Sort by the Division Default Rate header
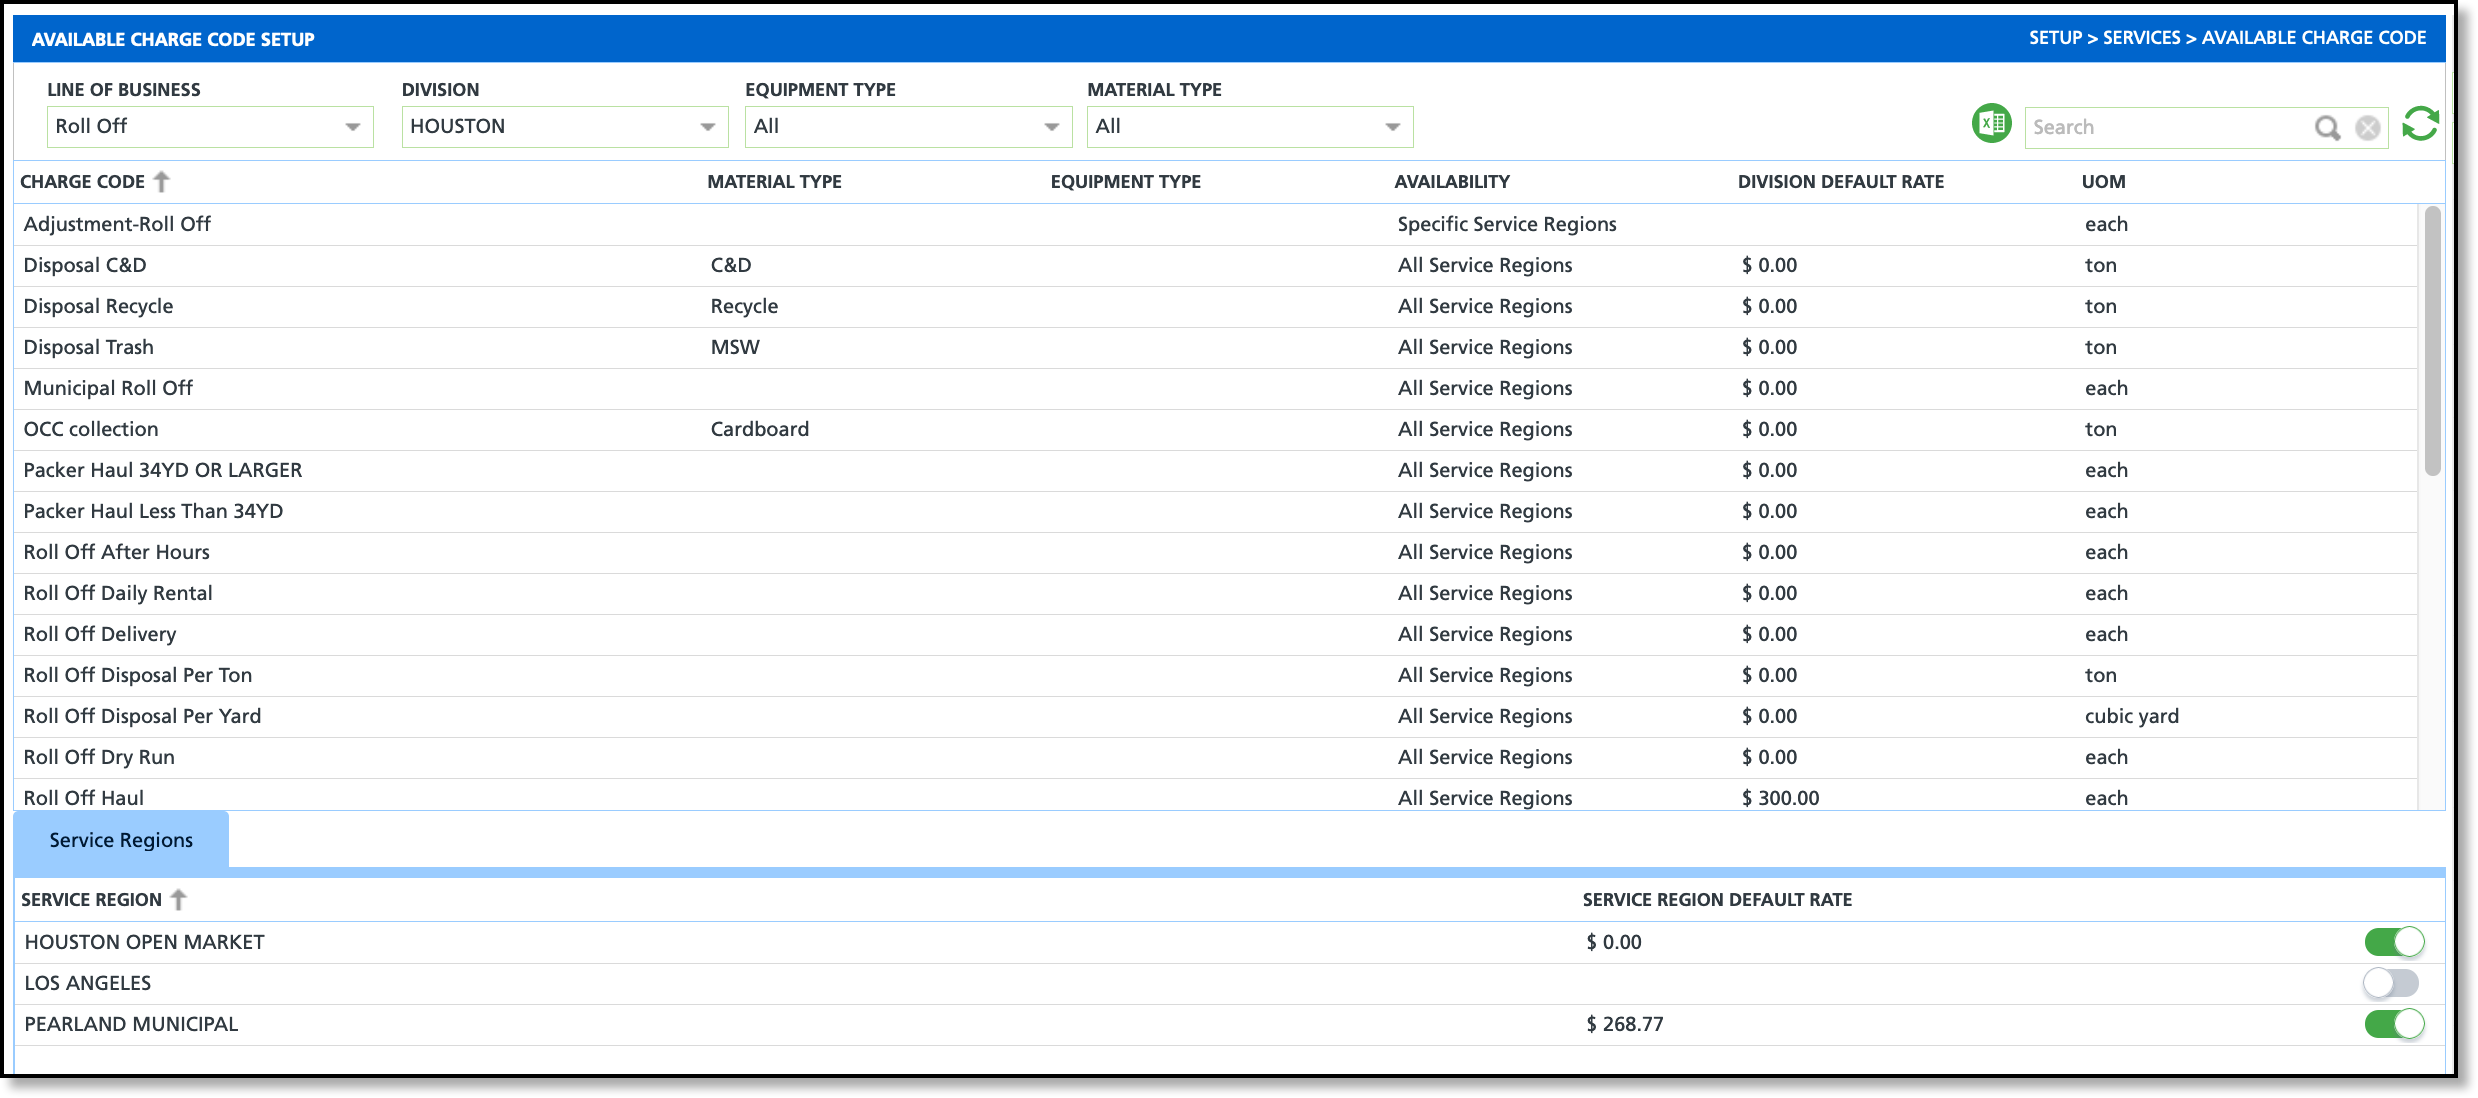Viewport: 2478px width, 1098px height. point(1840,182)
